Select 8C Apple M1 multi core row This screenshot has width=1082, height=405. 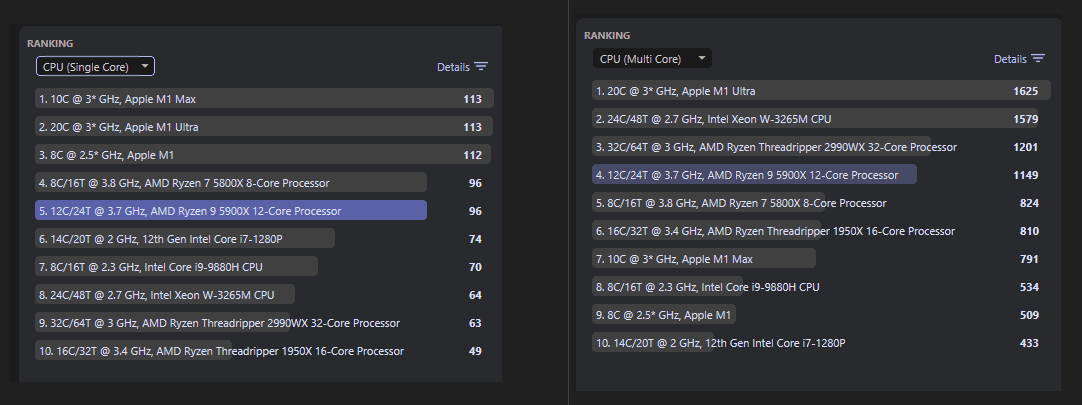click(821, 315)
